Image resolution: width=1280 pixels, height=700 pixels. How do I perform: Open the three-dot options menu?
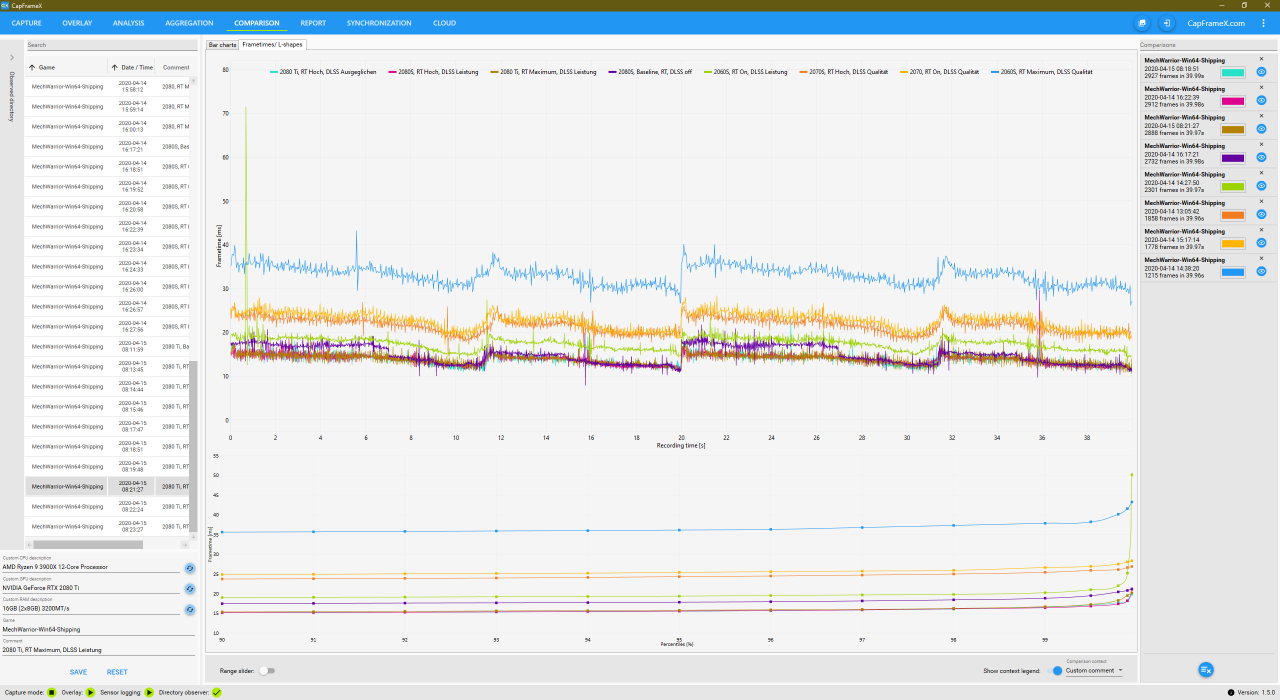pyautogui.click(x=1263, y=23)
